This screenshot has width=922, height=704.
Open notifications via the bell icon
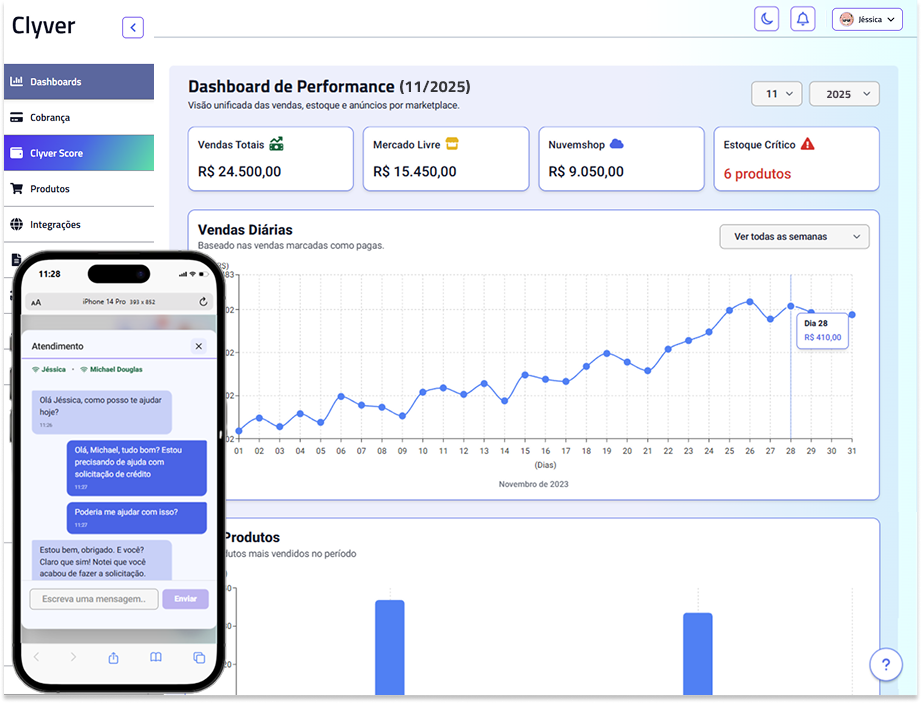[x=802, y=19]
